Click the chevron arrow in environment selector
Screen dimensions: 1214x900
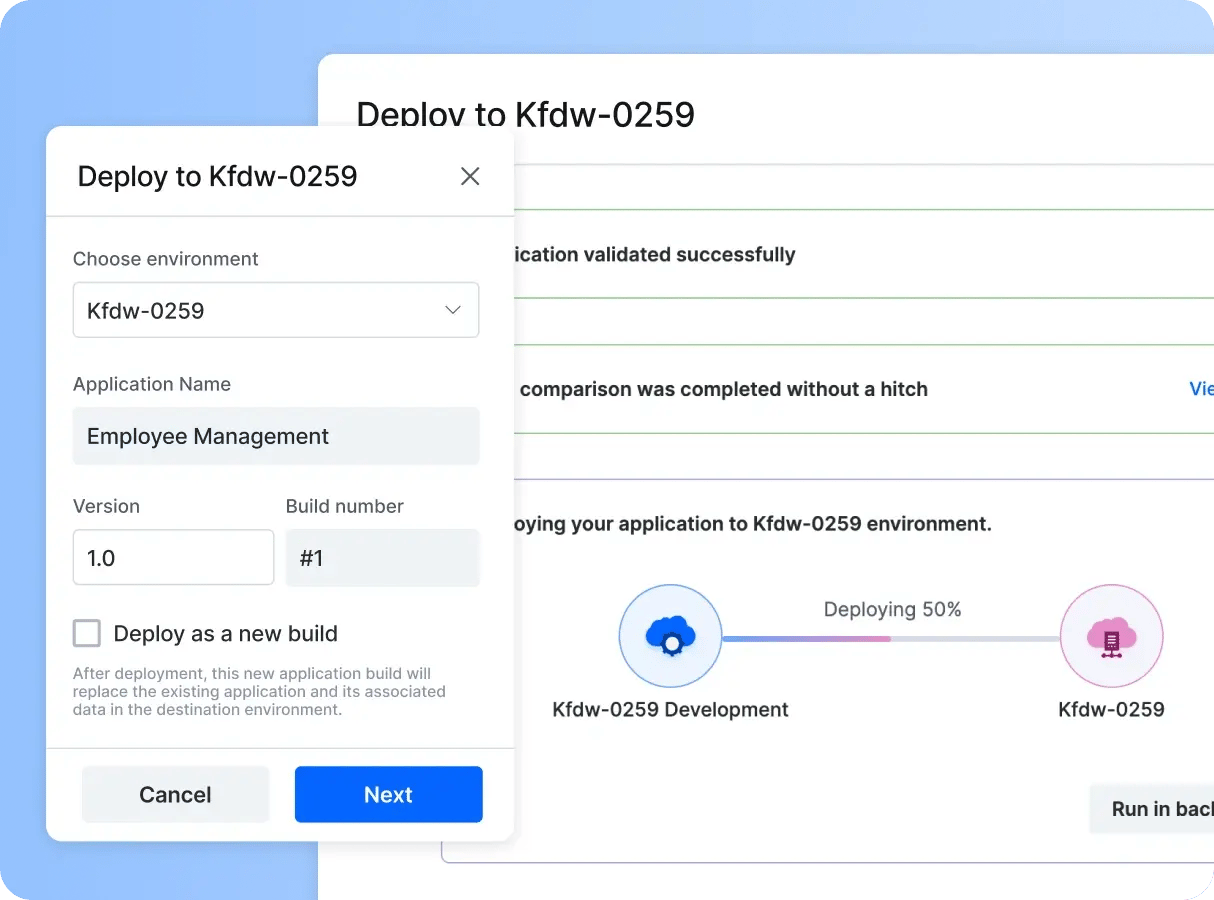coord(453,310)
